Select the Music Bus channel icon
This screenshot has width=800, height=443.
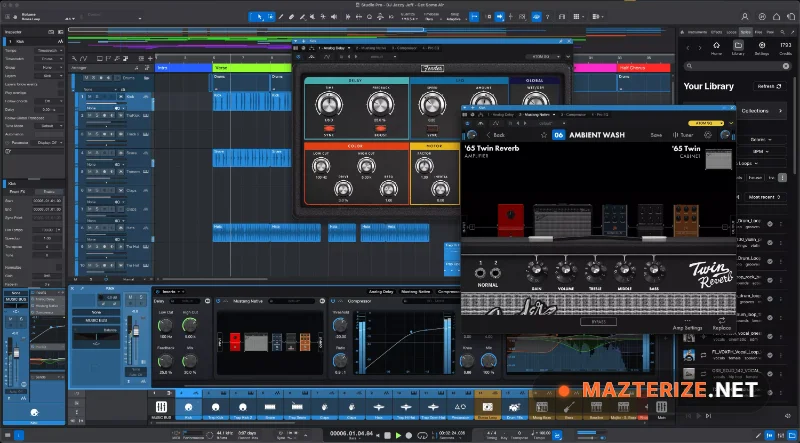[x=161, y=407]
